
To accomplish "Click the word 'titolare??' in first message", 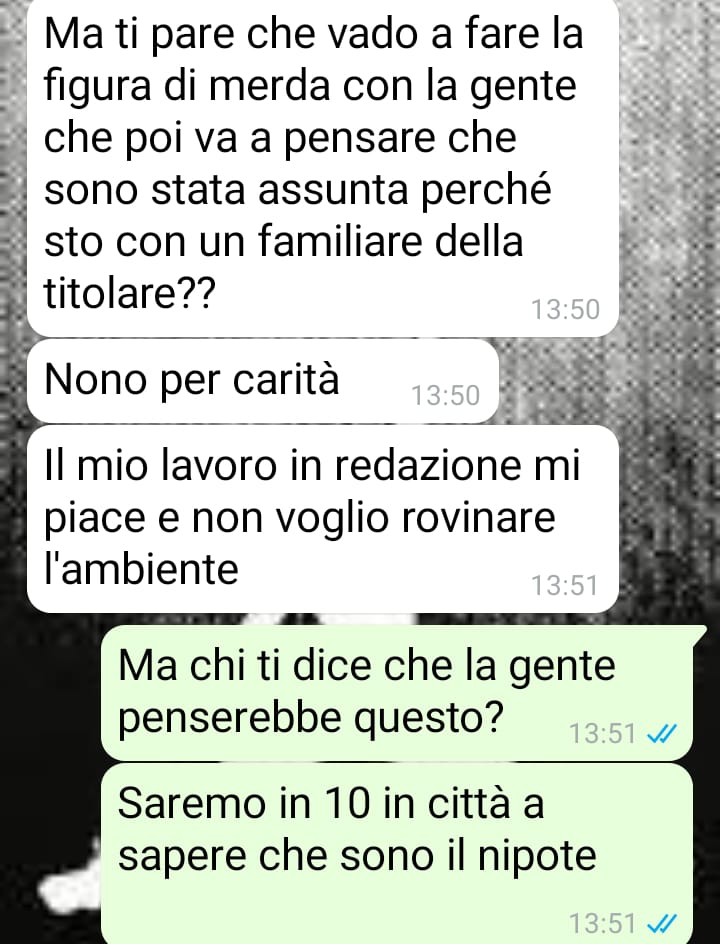I will point(129,294).
